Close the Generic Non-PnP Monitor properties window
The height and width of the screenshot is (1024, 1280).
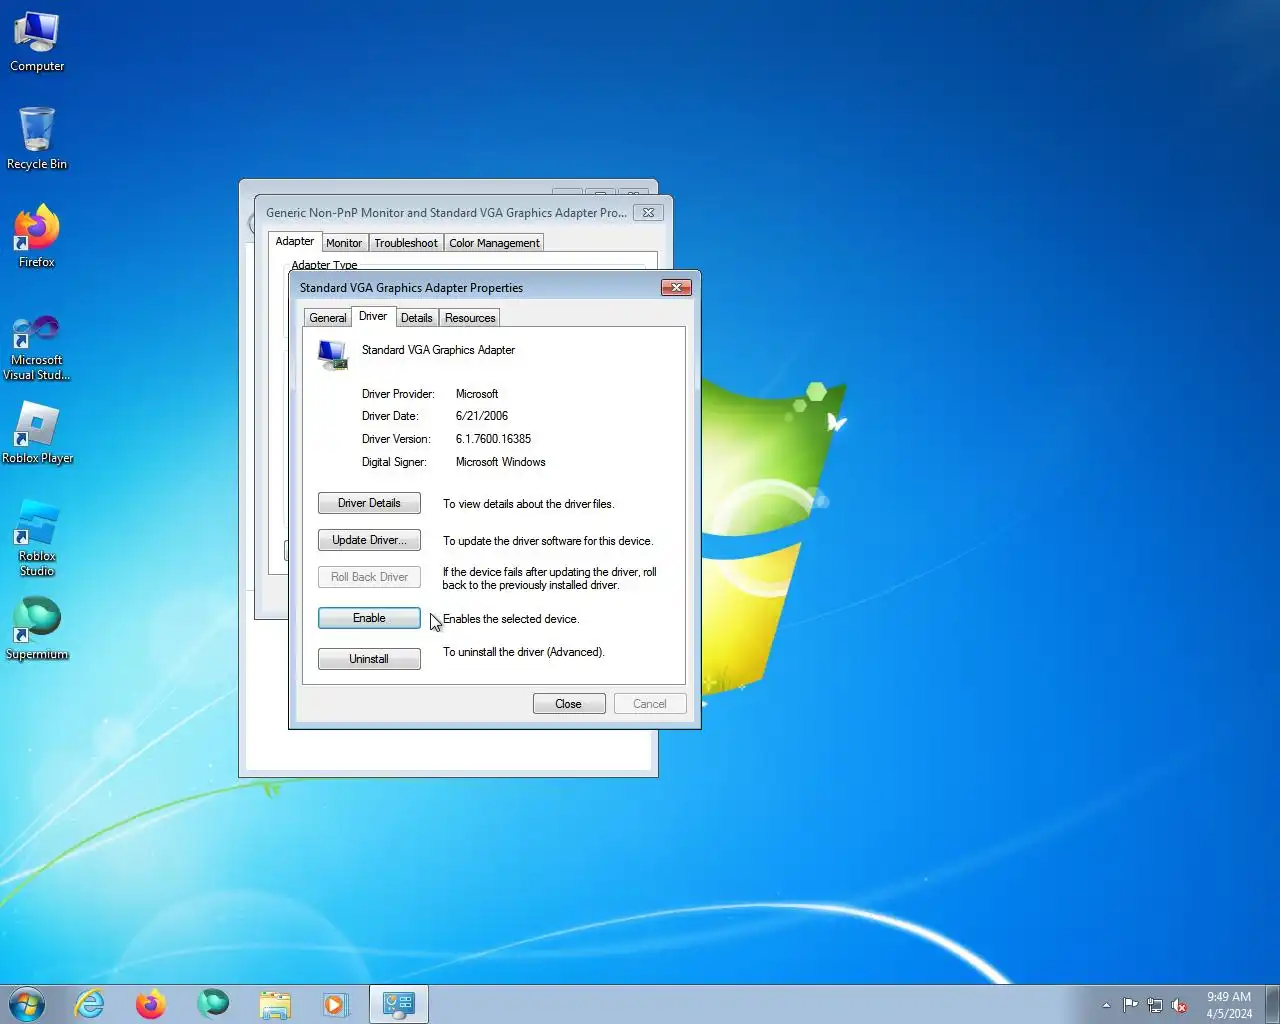pyautogui.click(x=648, y=212)
